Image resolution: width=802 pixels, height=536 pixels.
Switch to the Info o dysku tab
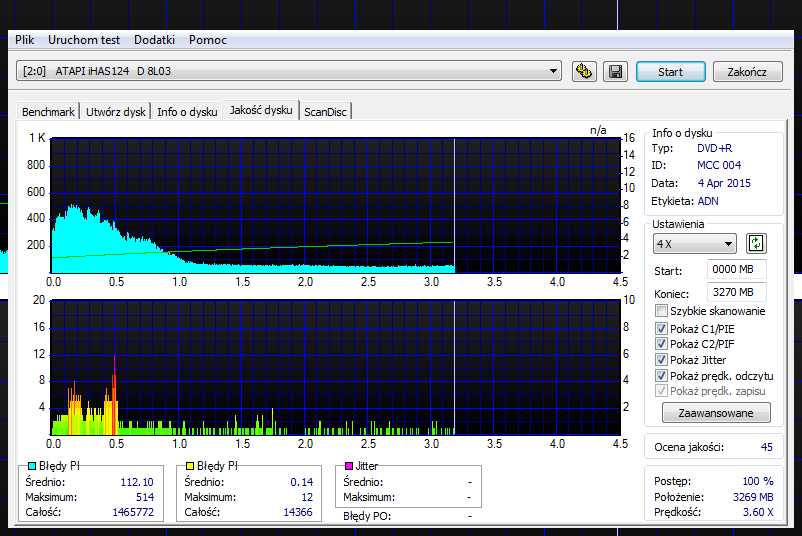[x=187, y=112]
